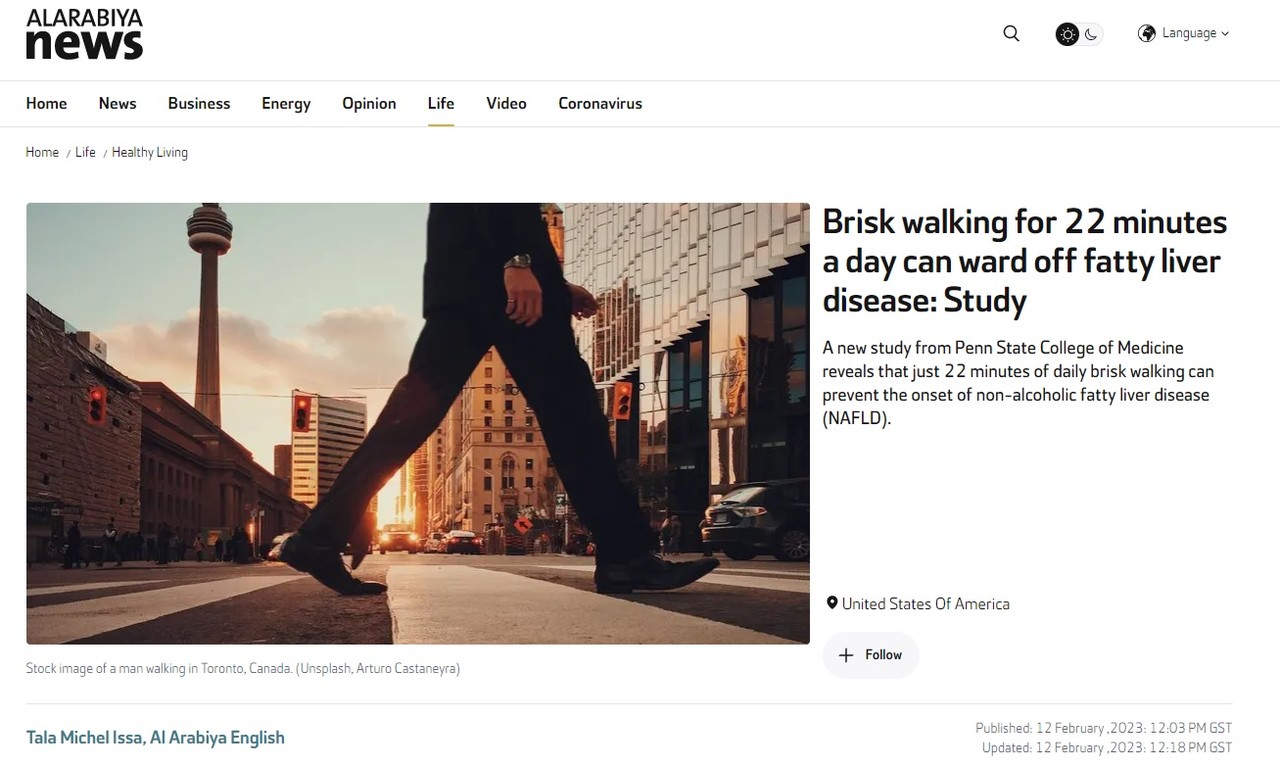This screenshot has width=1280, height=767.
Task: Click the location pin icon
Action: [831, 603]
